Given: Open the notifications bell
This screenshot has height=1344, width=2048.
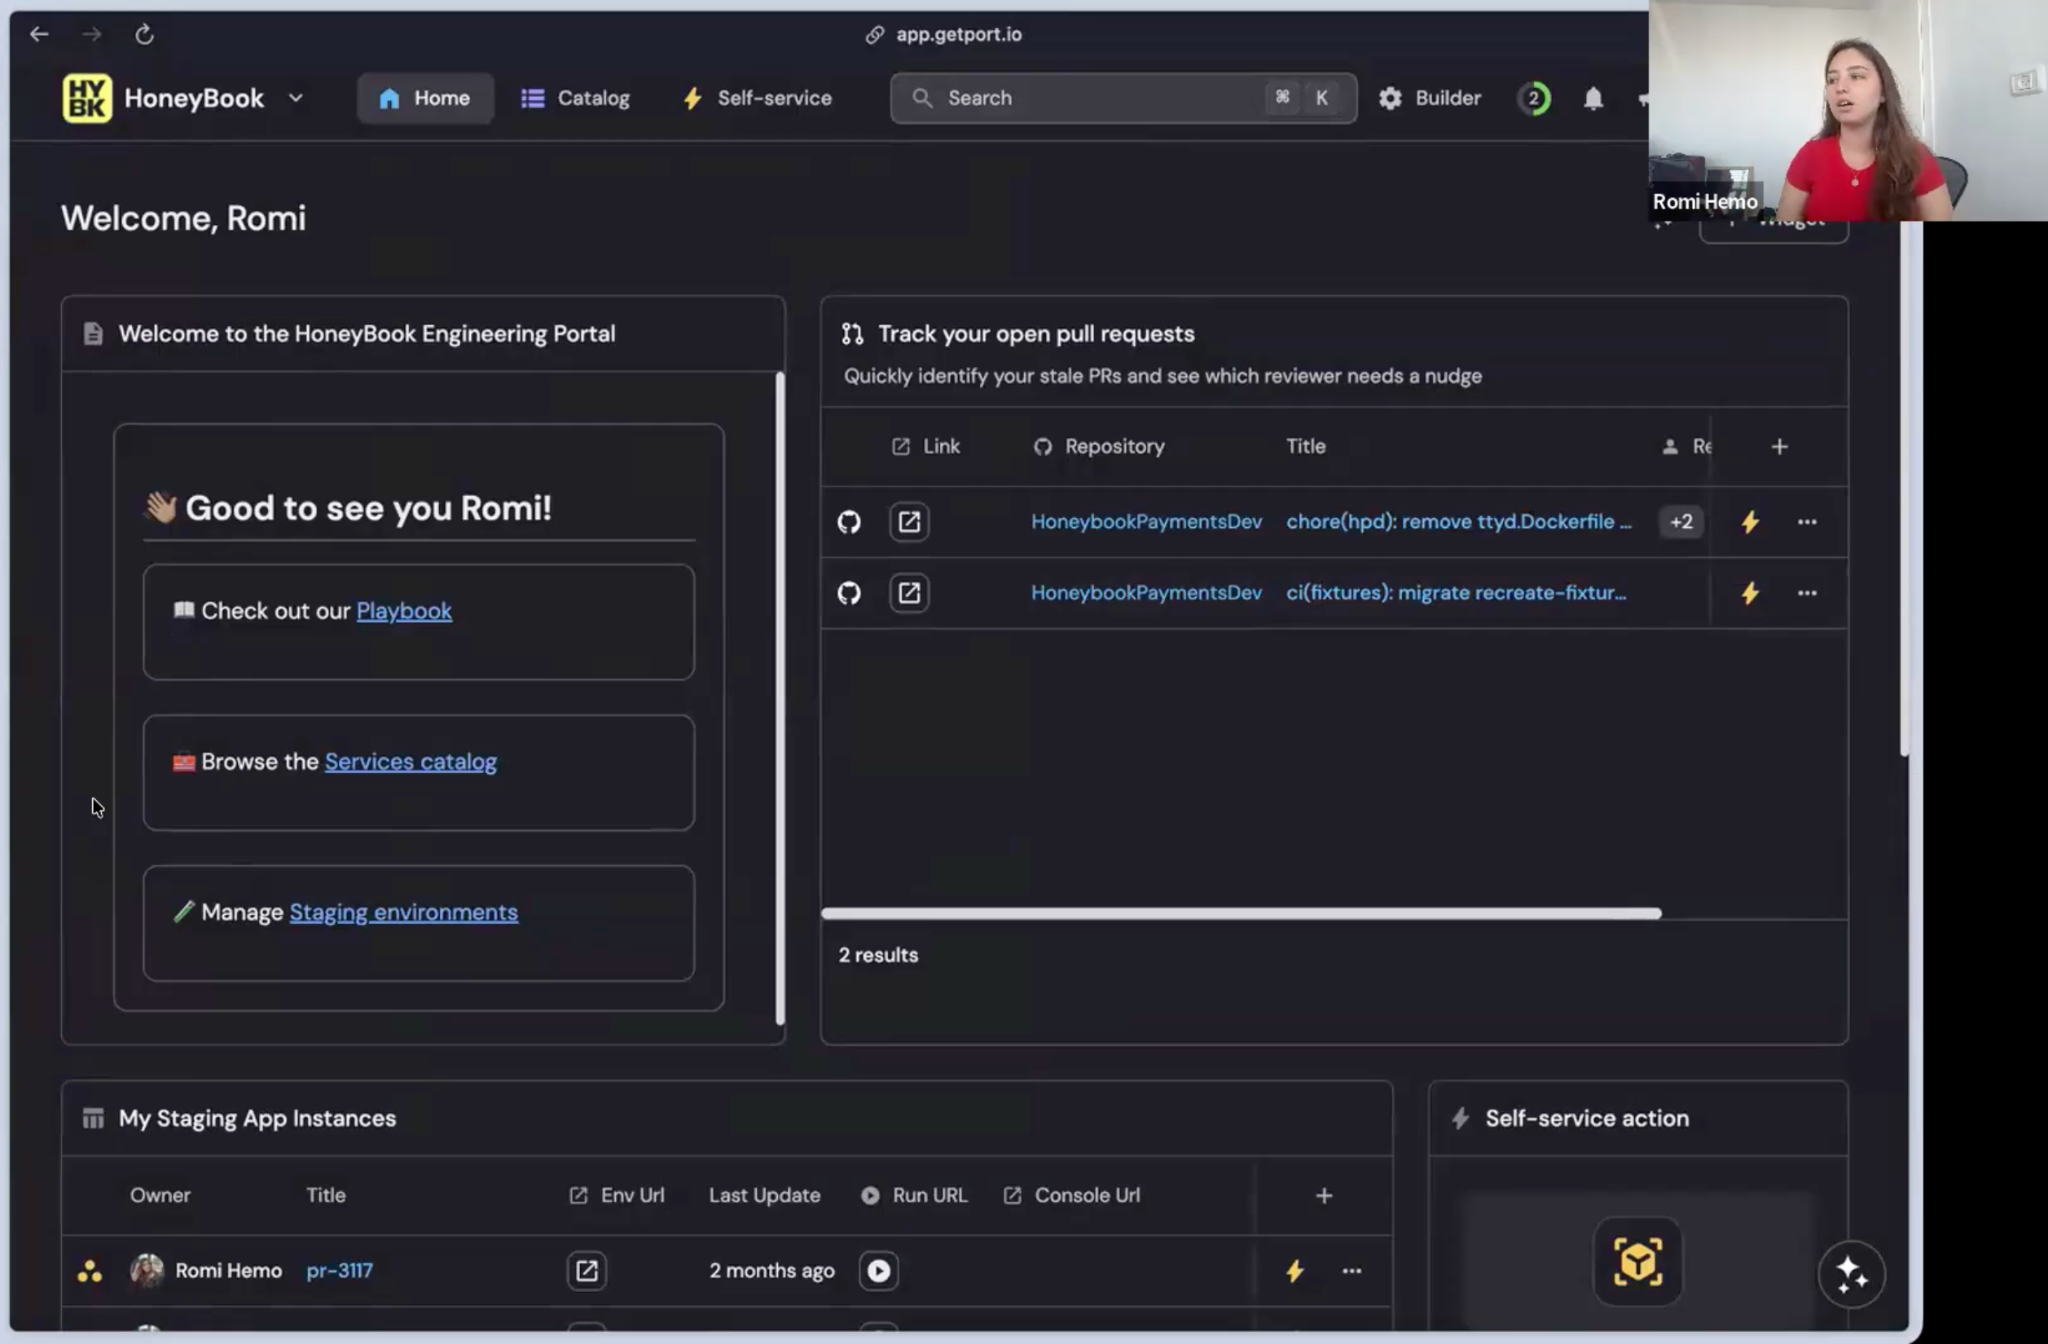Looking at the screenshot, I should pos(1593,98).
